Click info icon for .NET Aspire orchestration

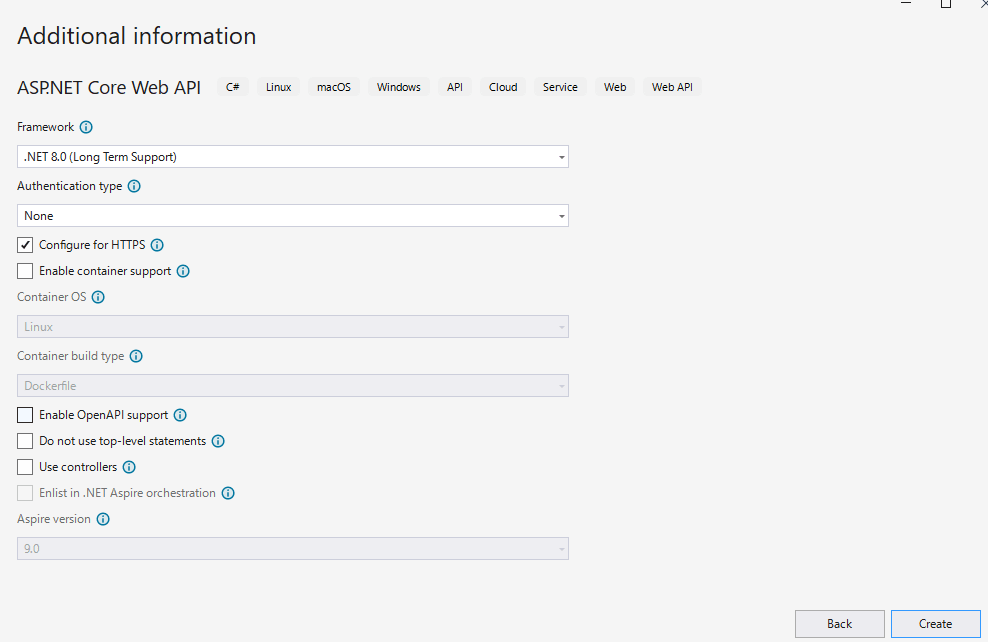(228, 493)
